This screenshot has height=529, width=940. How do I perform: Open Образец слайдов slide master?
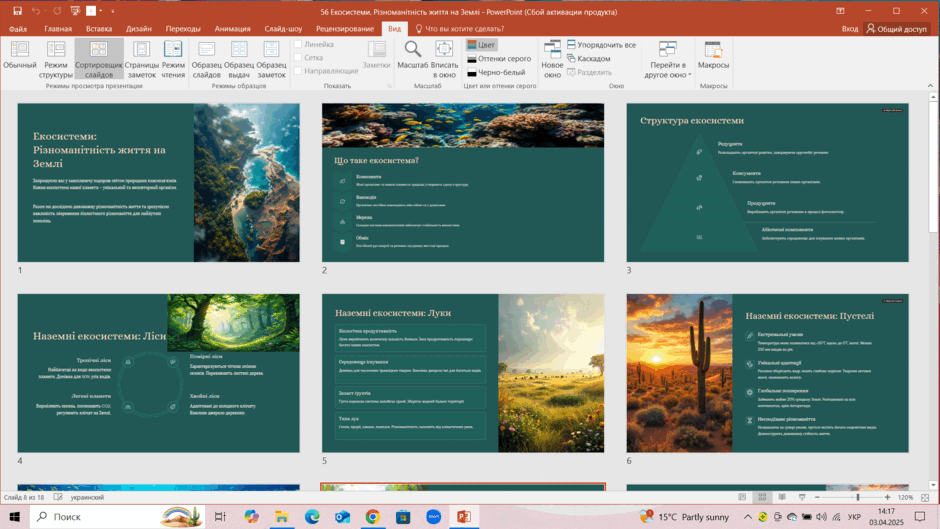pyautogui.click(x=206, y=59)
